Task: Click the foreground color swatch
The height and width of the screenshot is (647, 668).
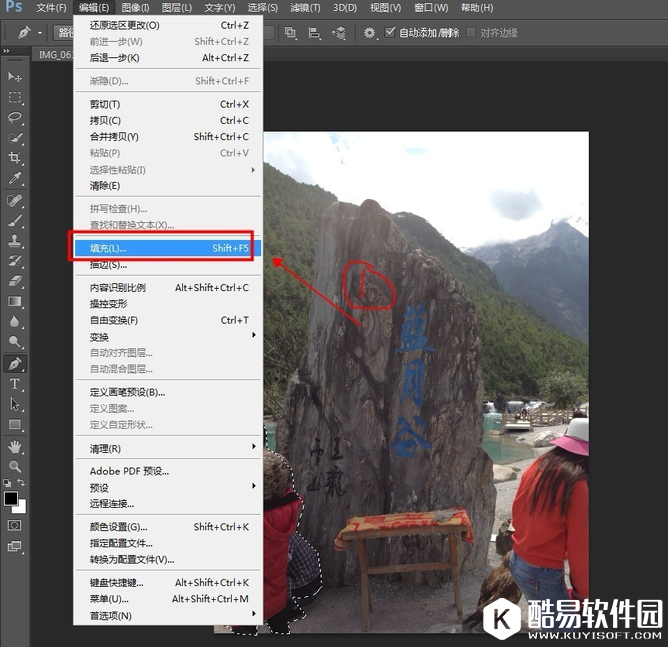Action: [x=11, y=497]
